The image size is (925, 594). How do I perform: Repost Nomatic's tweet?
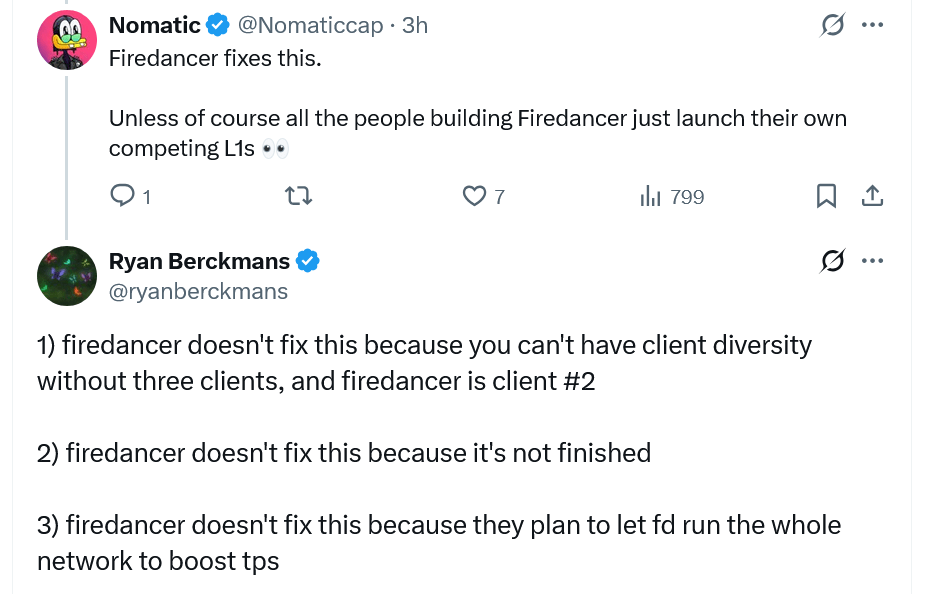[299, 197]
